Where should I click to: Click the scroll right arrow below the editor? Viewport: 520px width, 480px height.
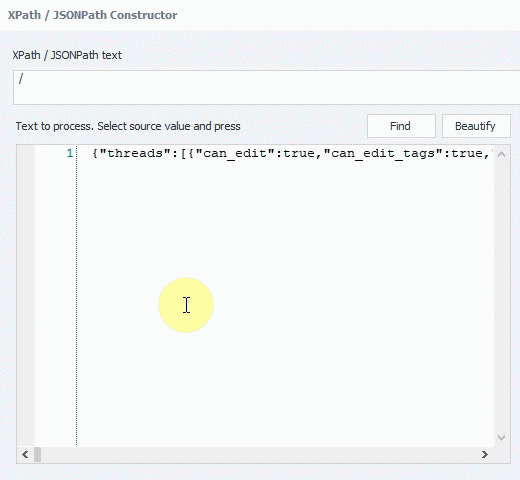coord(485,454)
